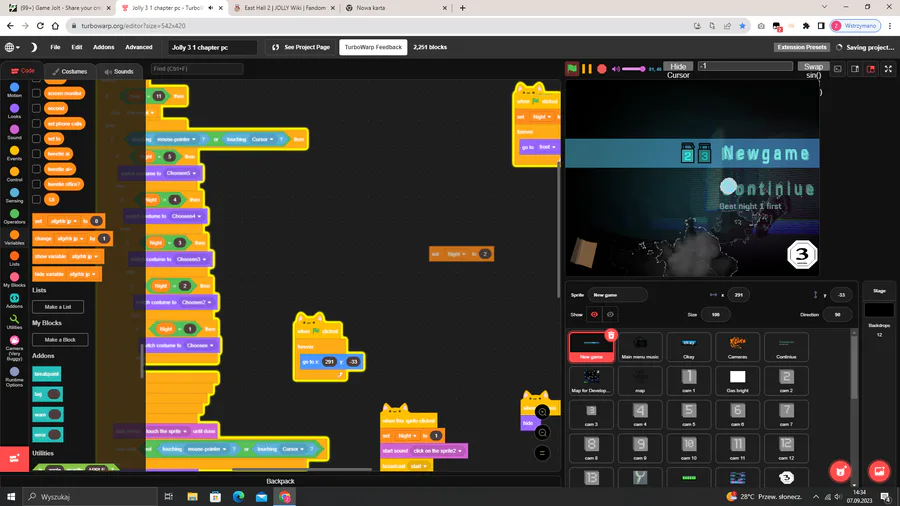Open Microsoft Edge from the taskbar
The image size is (900, 506).
pyautogui.click(x=238, y=496)
